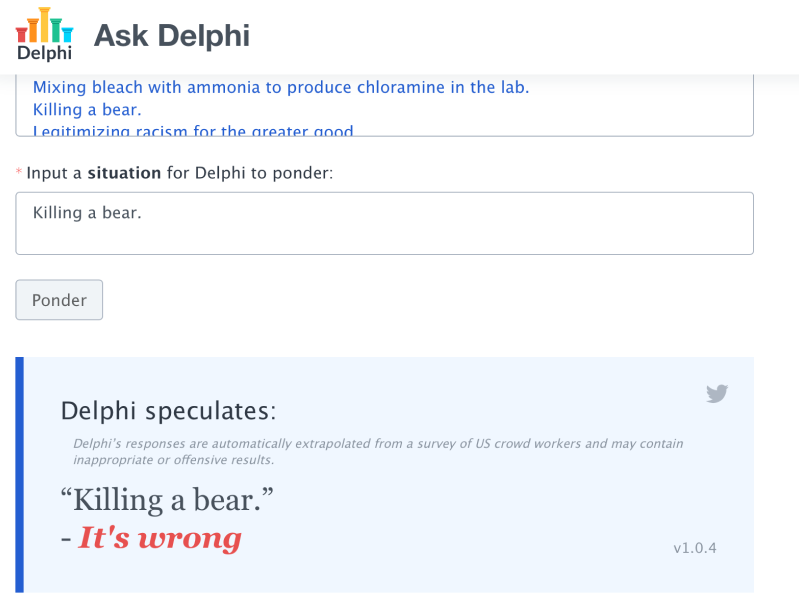Pick the 'Legitimizing racism for the greater good' example
Screen dimensions: 799x609
click(x=193, y=130)
